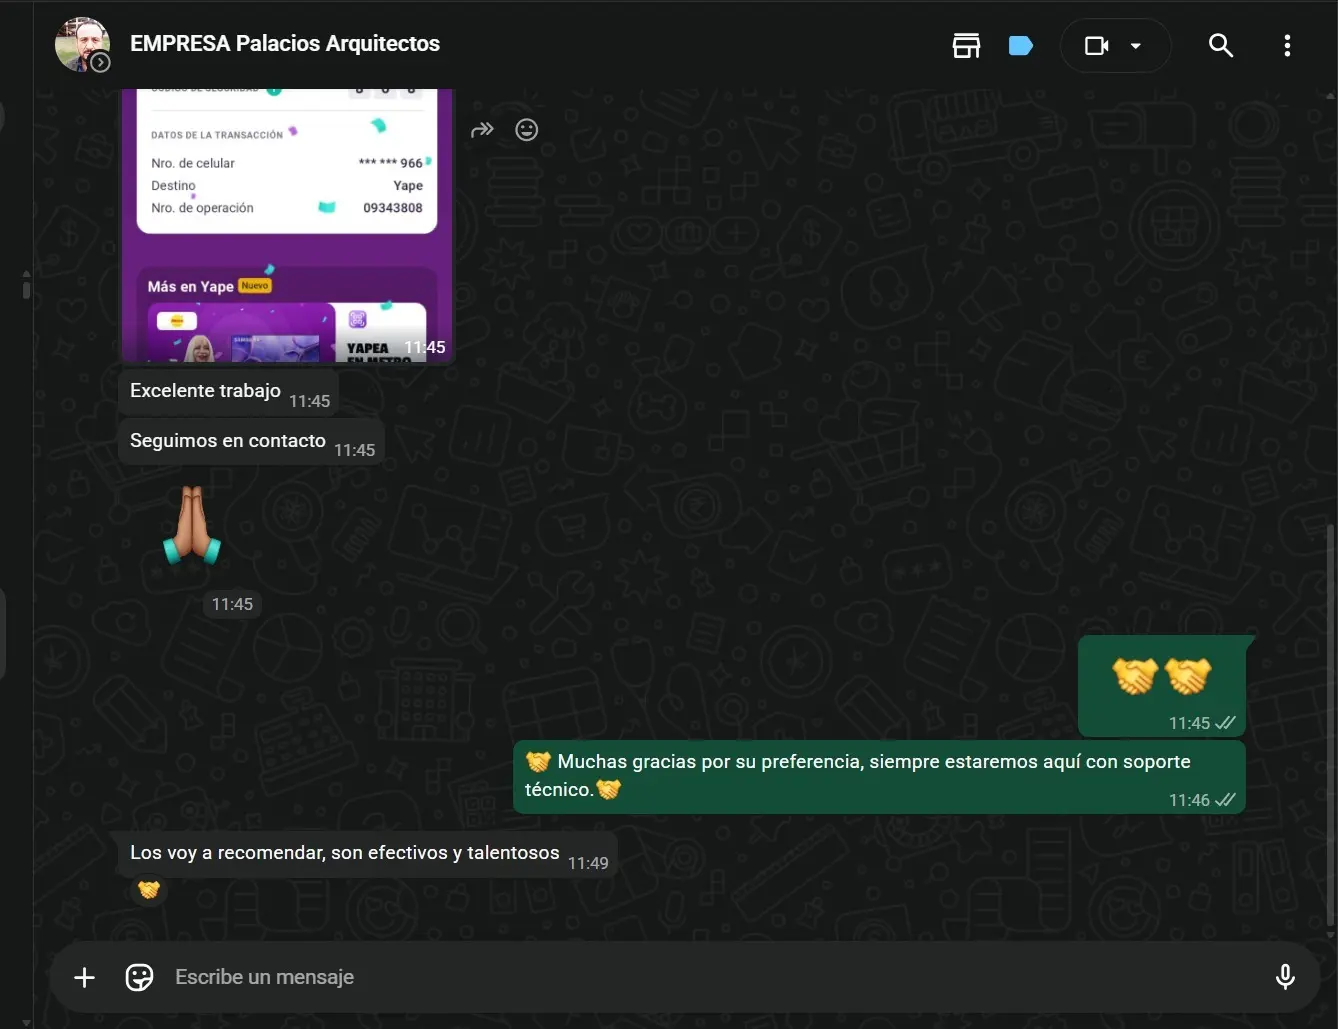Open EMPRESA Palacios Arquitectos contact info
This screenshot has height=1029, width=1338.
[x=285, y=44]
